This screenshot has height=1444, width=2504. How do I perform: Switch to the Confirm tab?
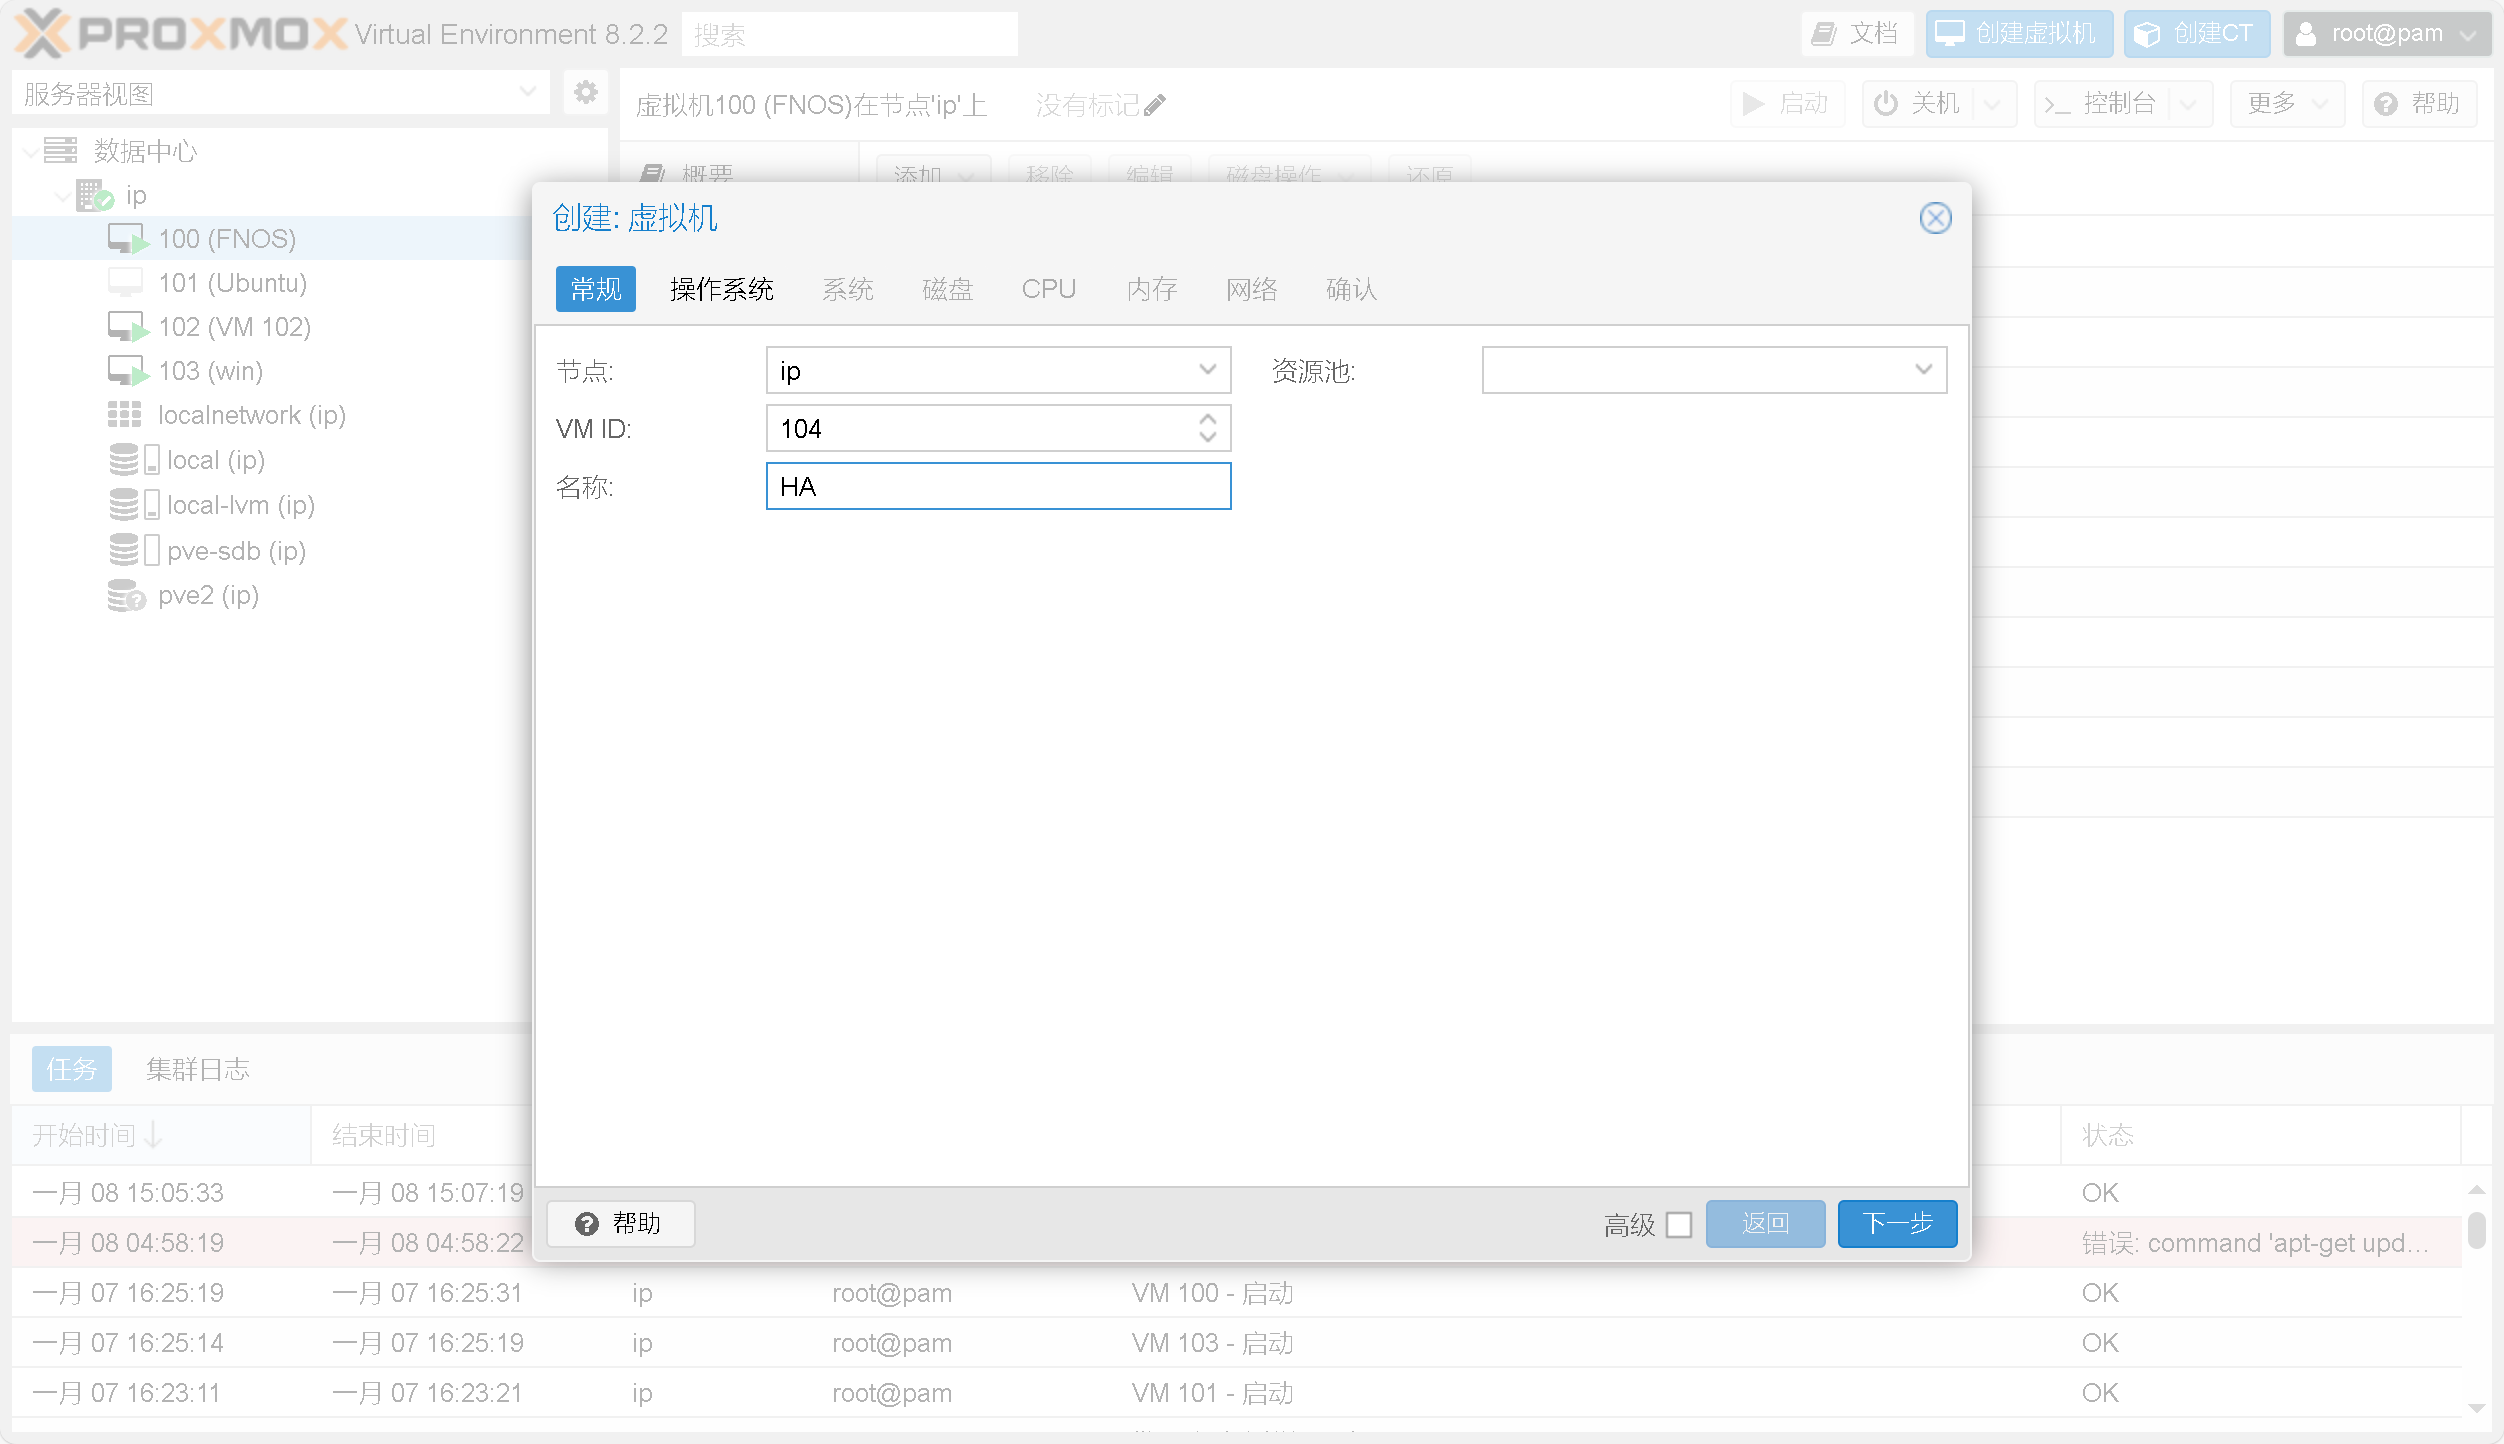pos(1351,289)
